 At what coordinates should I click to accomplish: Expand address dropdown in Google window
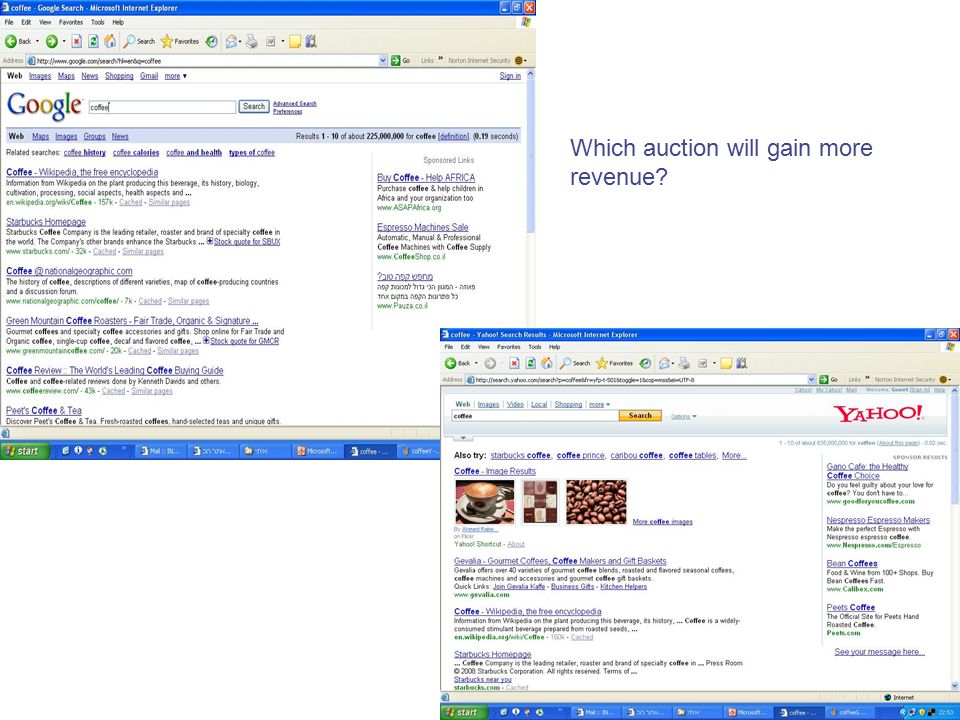tap(383, 60)
